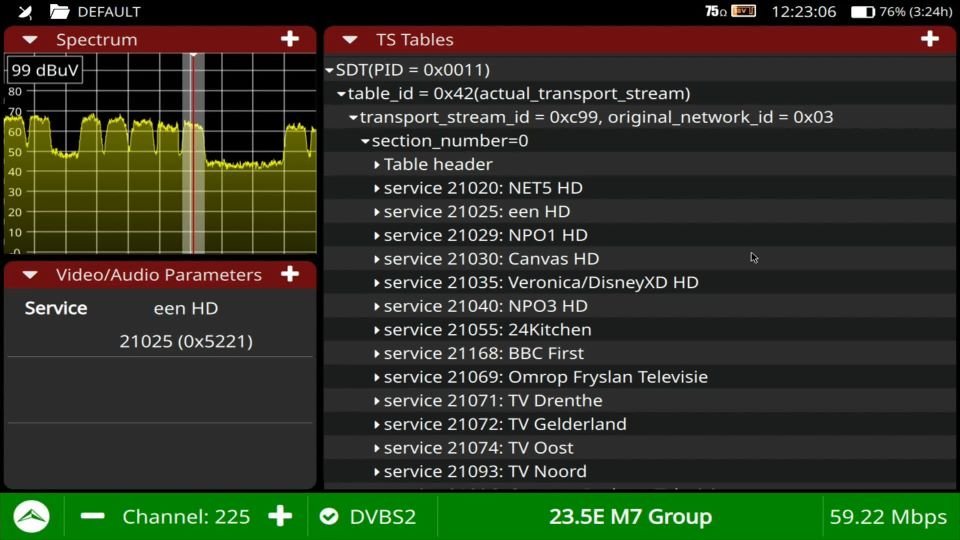Viewport: 960px width, 540px height.
Task: Click the red marker in the spectrum graph
Action: click(x=193, y=150)
